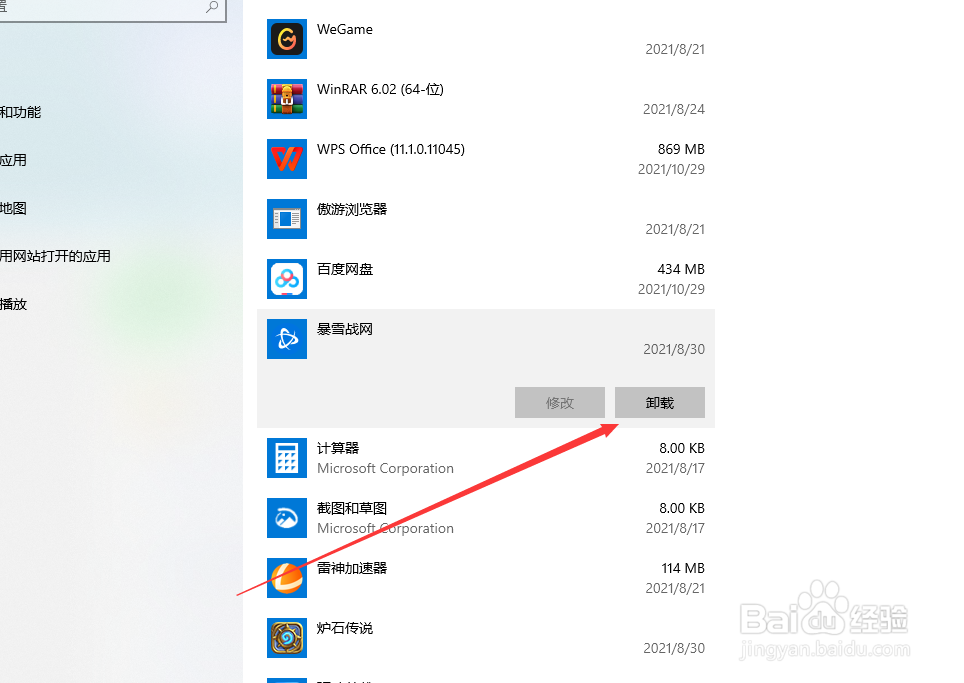Select the 暴雪战网 entry name
This screenshot has height=683, width=964.
[345, 329]
